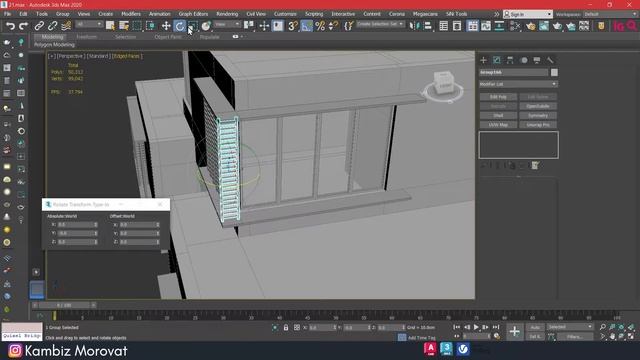Toggle the Percent Snap button
Screen dimensions: 640x360
tap(320, 26)
